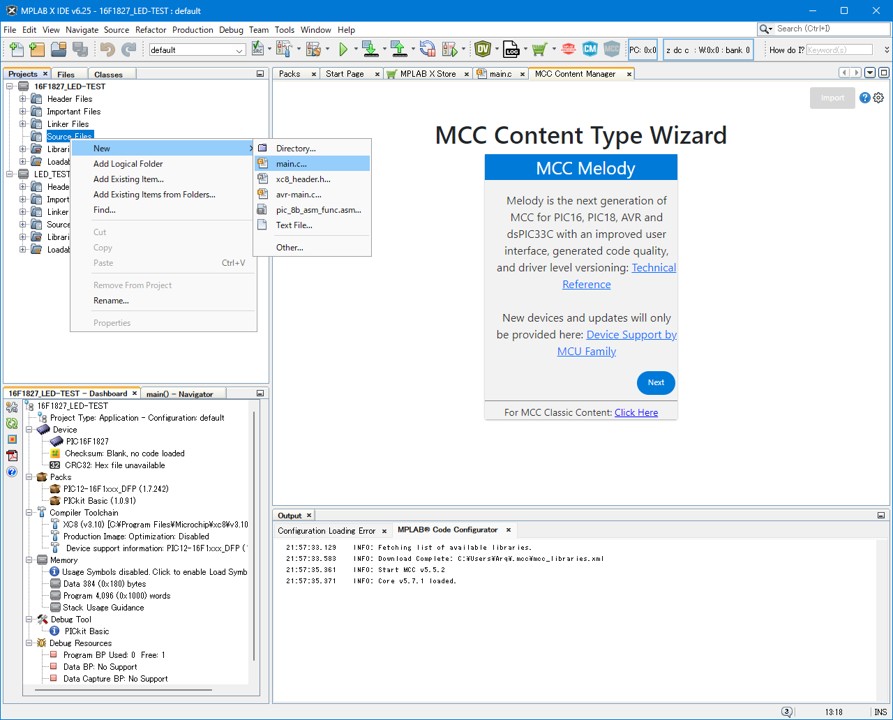Click the refresh icon in Dashboard sidebar
The width and height of the screenshot is (893, 720).
(12, 423)
